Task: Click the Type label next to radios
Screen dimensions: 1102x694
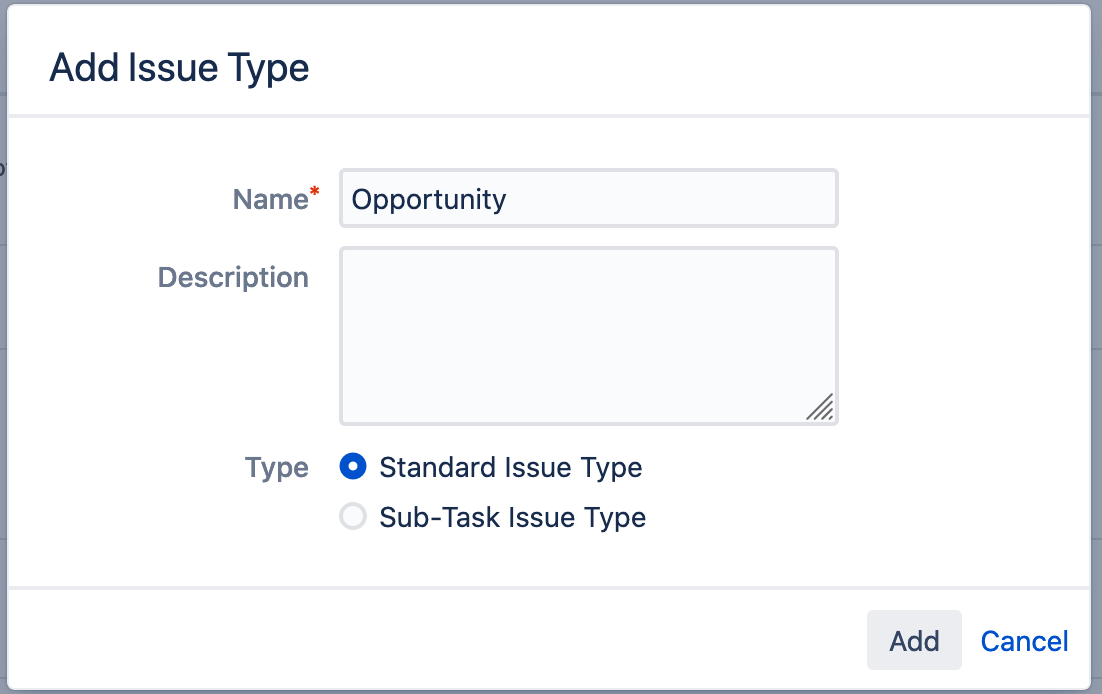Action: click(276, 467)
